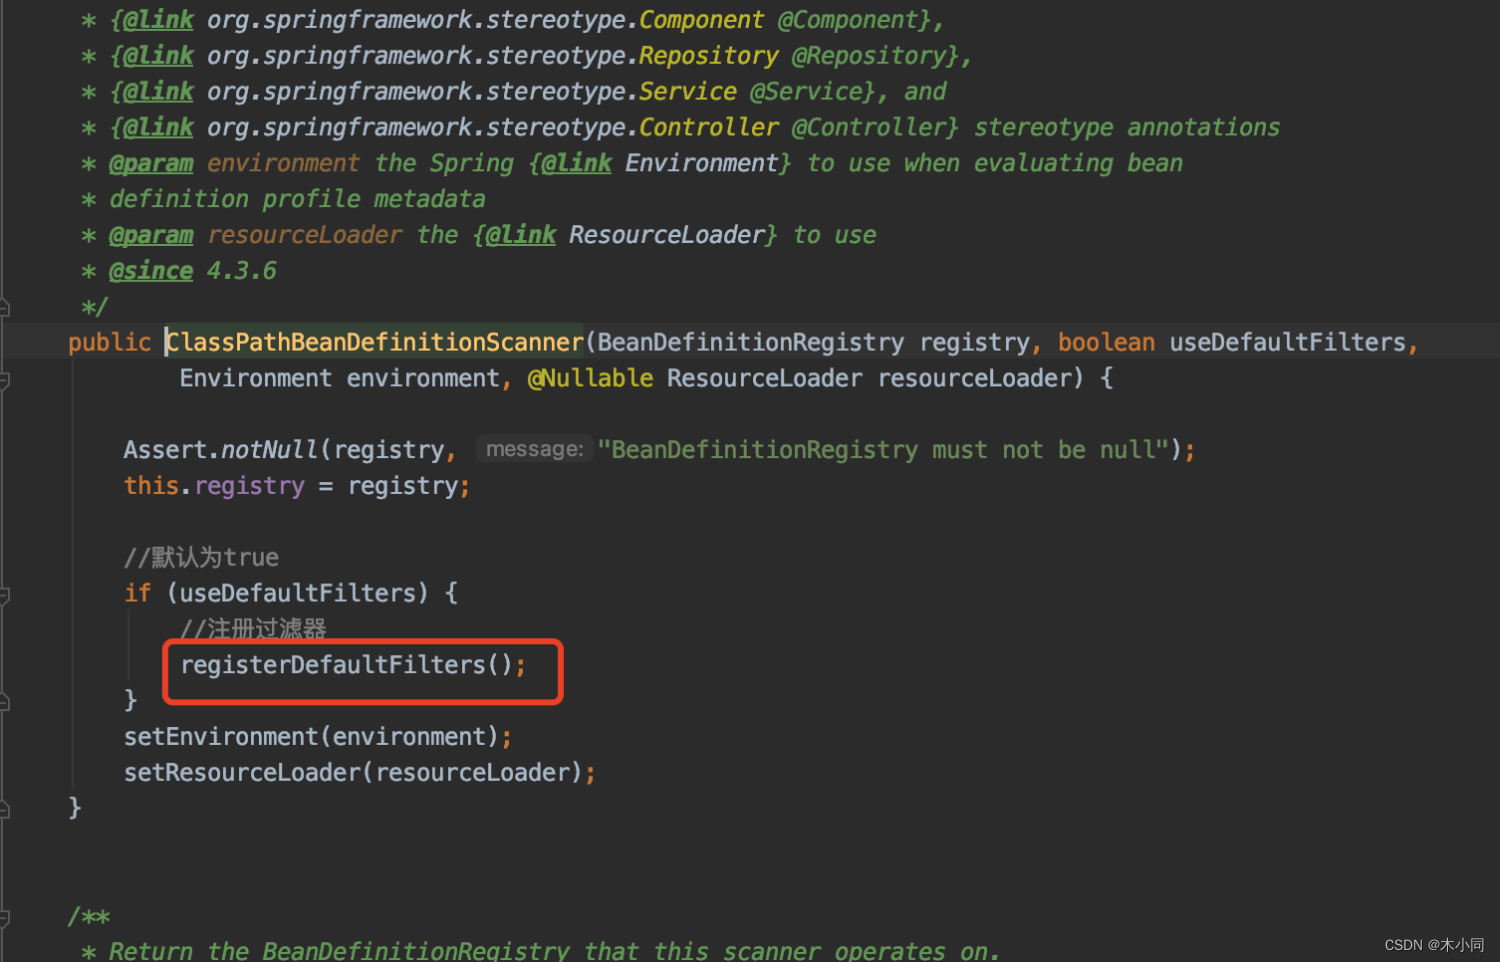Screen dimensions: 1500x962
Task: Click the 'public' keyword of the constructor
Action: pos(109,342)
